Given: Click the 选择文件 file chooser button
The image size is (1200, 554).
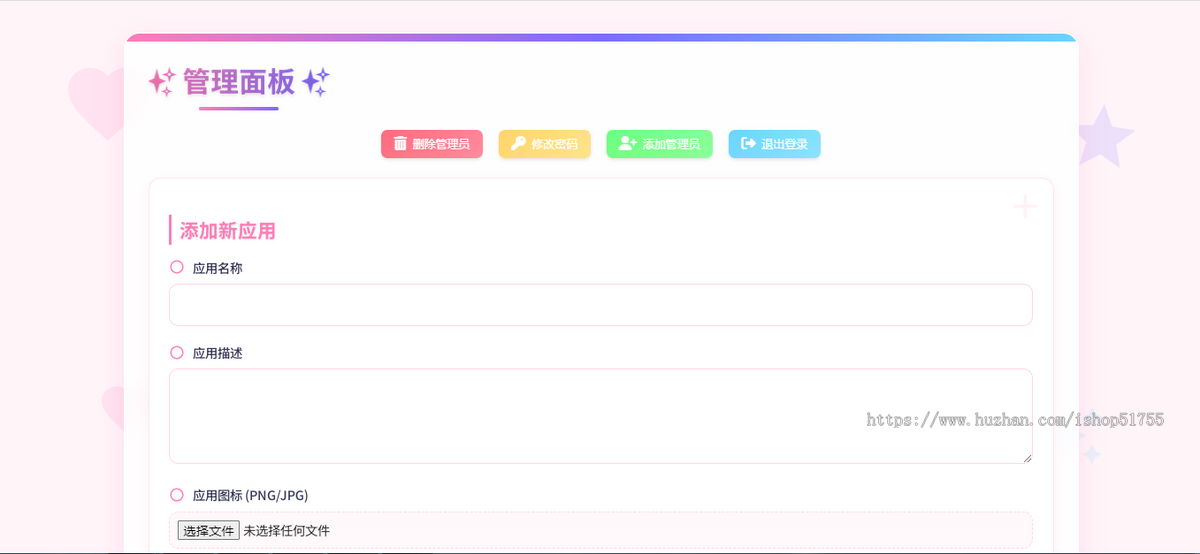Looking at the screenshot, I should coord(208,530).
